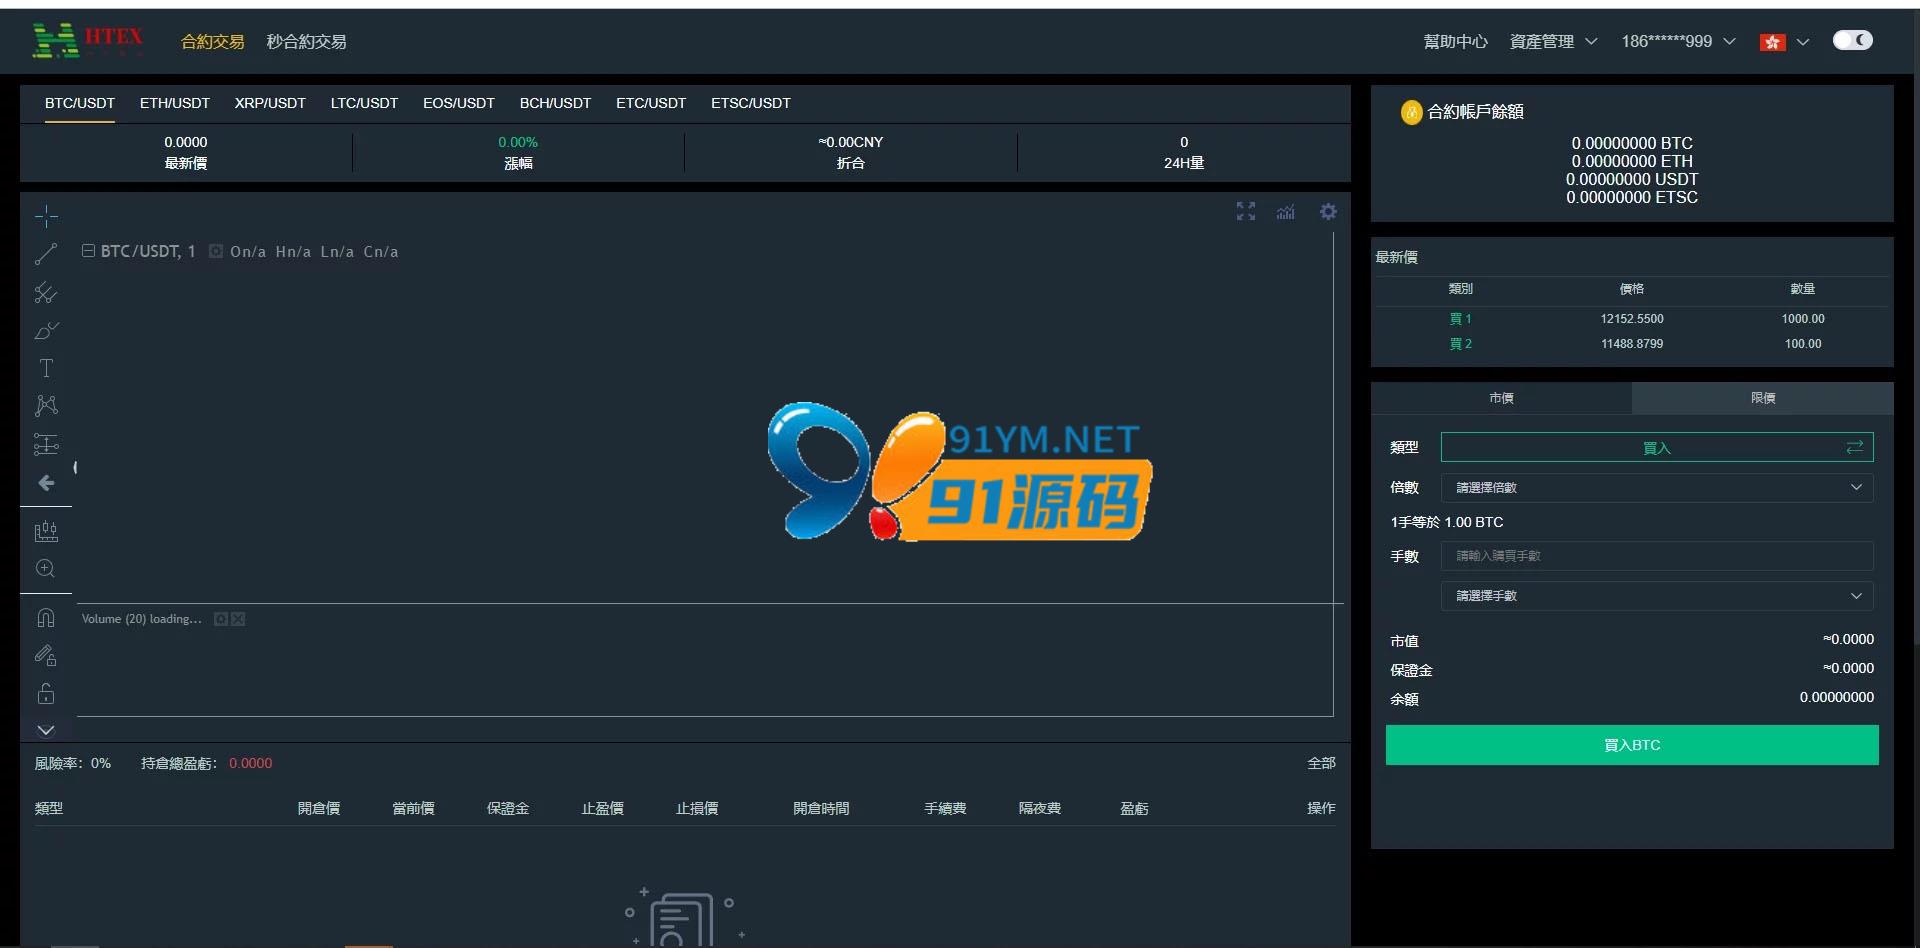Open the 幫助中心 link
The image size is (1920, 948).
point(1455,42)
